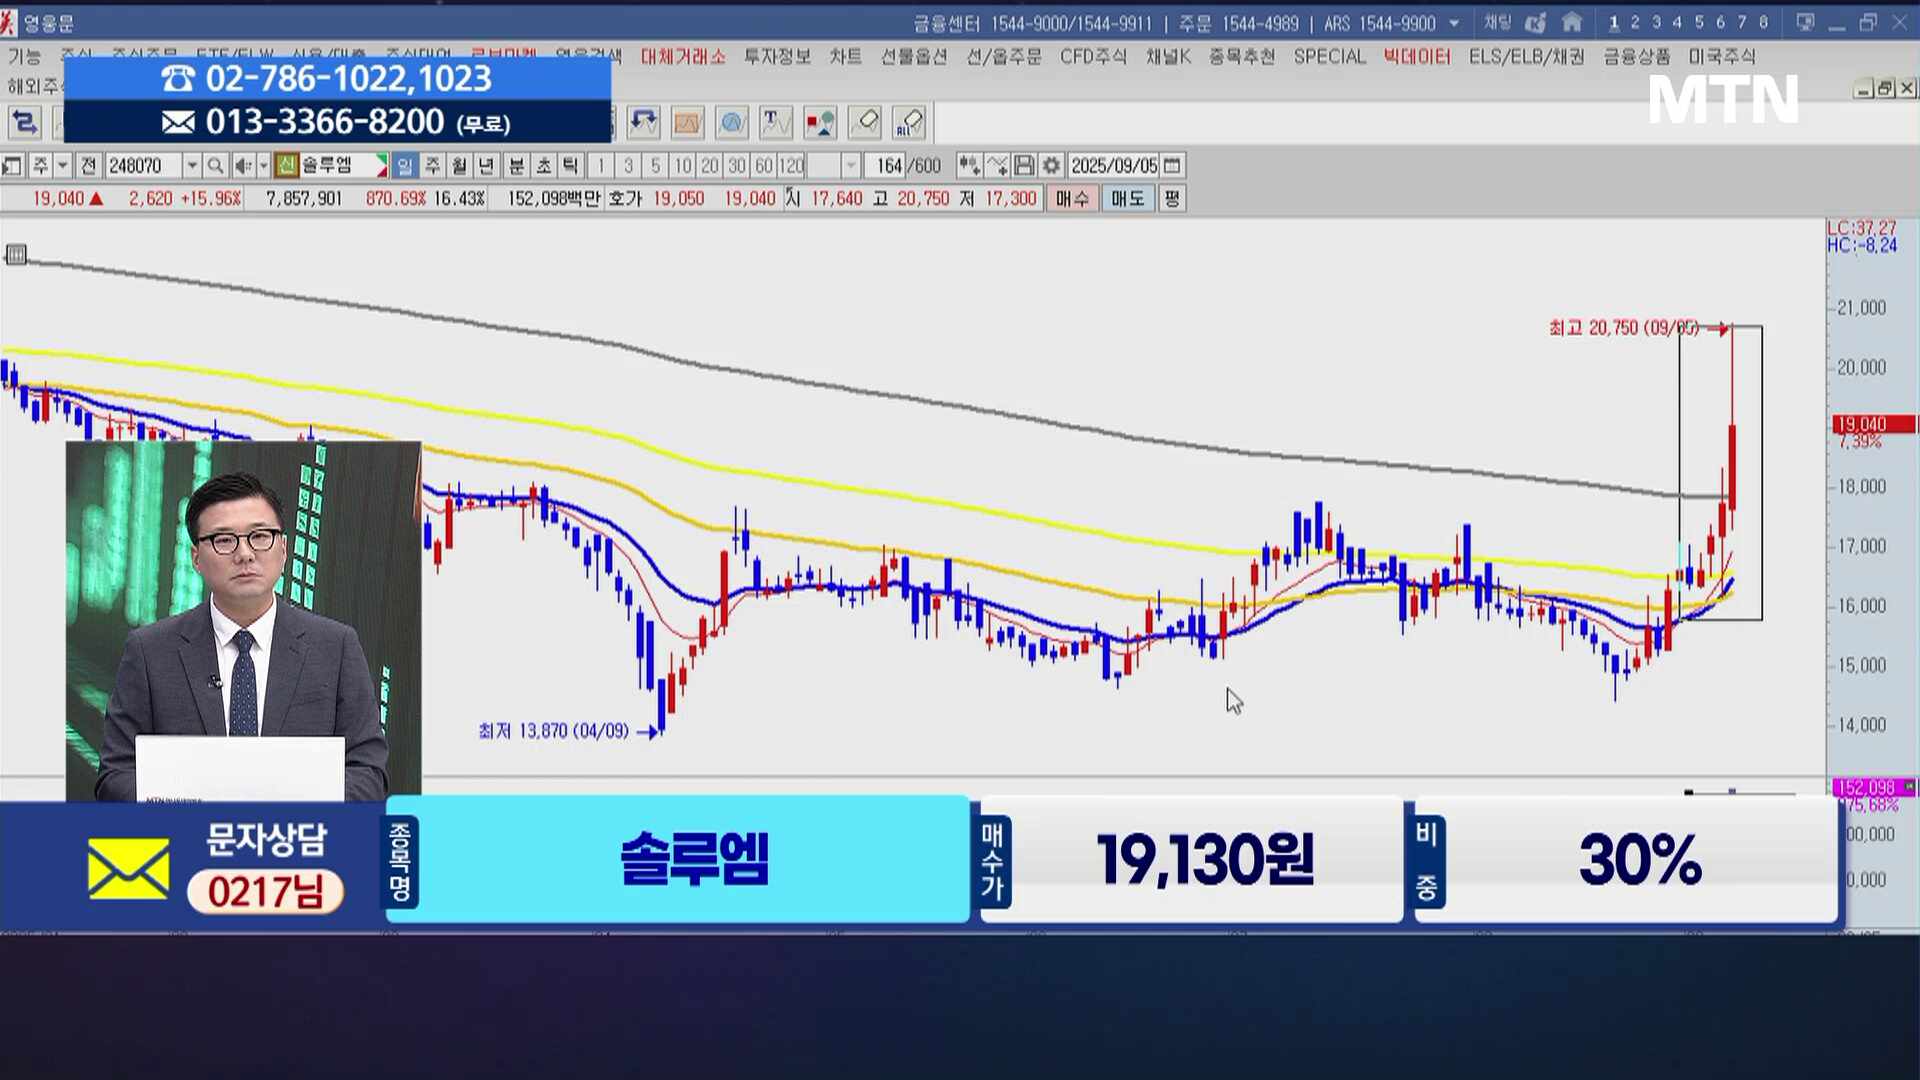Click the 2025/09/05 date field
1920x1080 pixels.
1113,166
